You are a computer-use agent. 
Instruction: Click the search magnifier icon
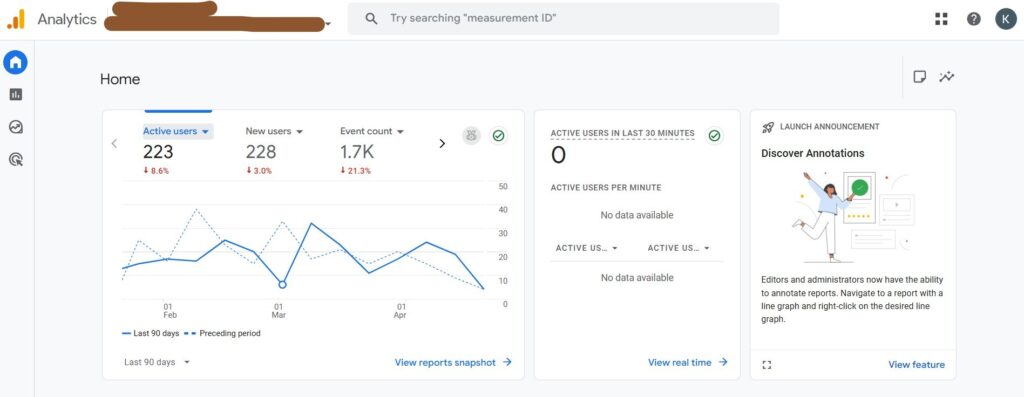(371, 19)
